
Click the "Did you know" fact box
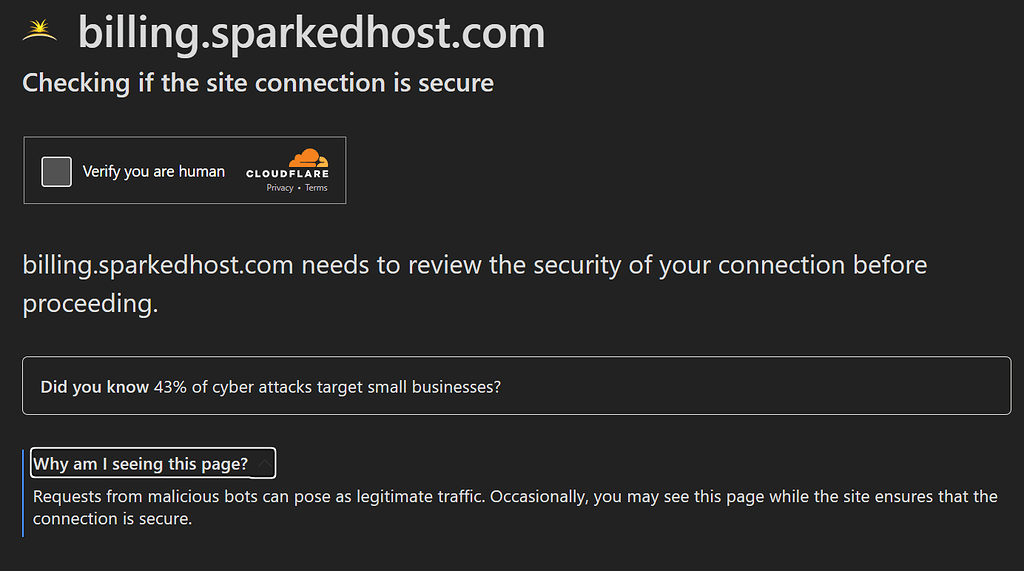(517, 385)
